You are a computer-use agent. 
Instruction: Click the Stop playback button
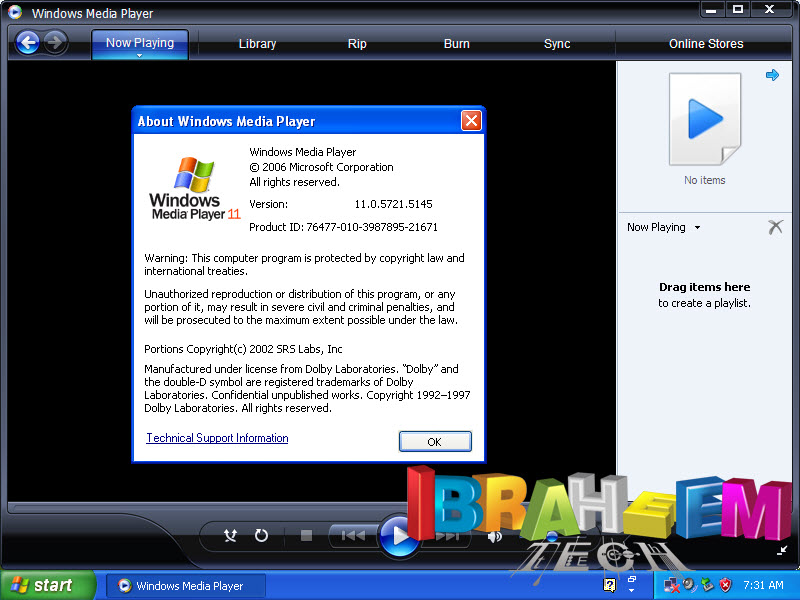point(306,535)
